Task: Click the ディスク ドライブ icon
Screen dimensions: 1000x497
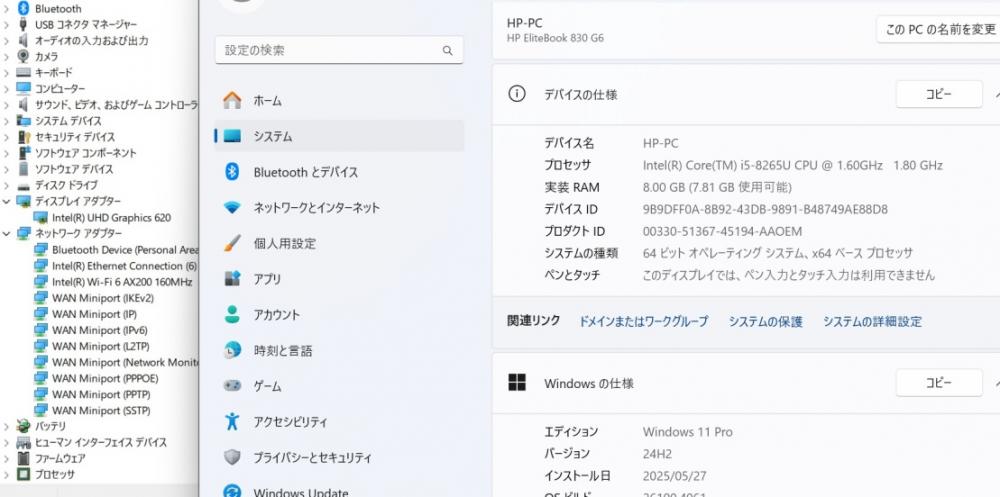Action: [24, 186]
